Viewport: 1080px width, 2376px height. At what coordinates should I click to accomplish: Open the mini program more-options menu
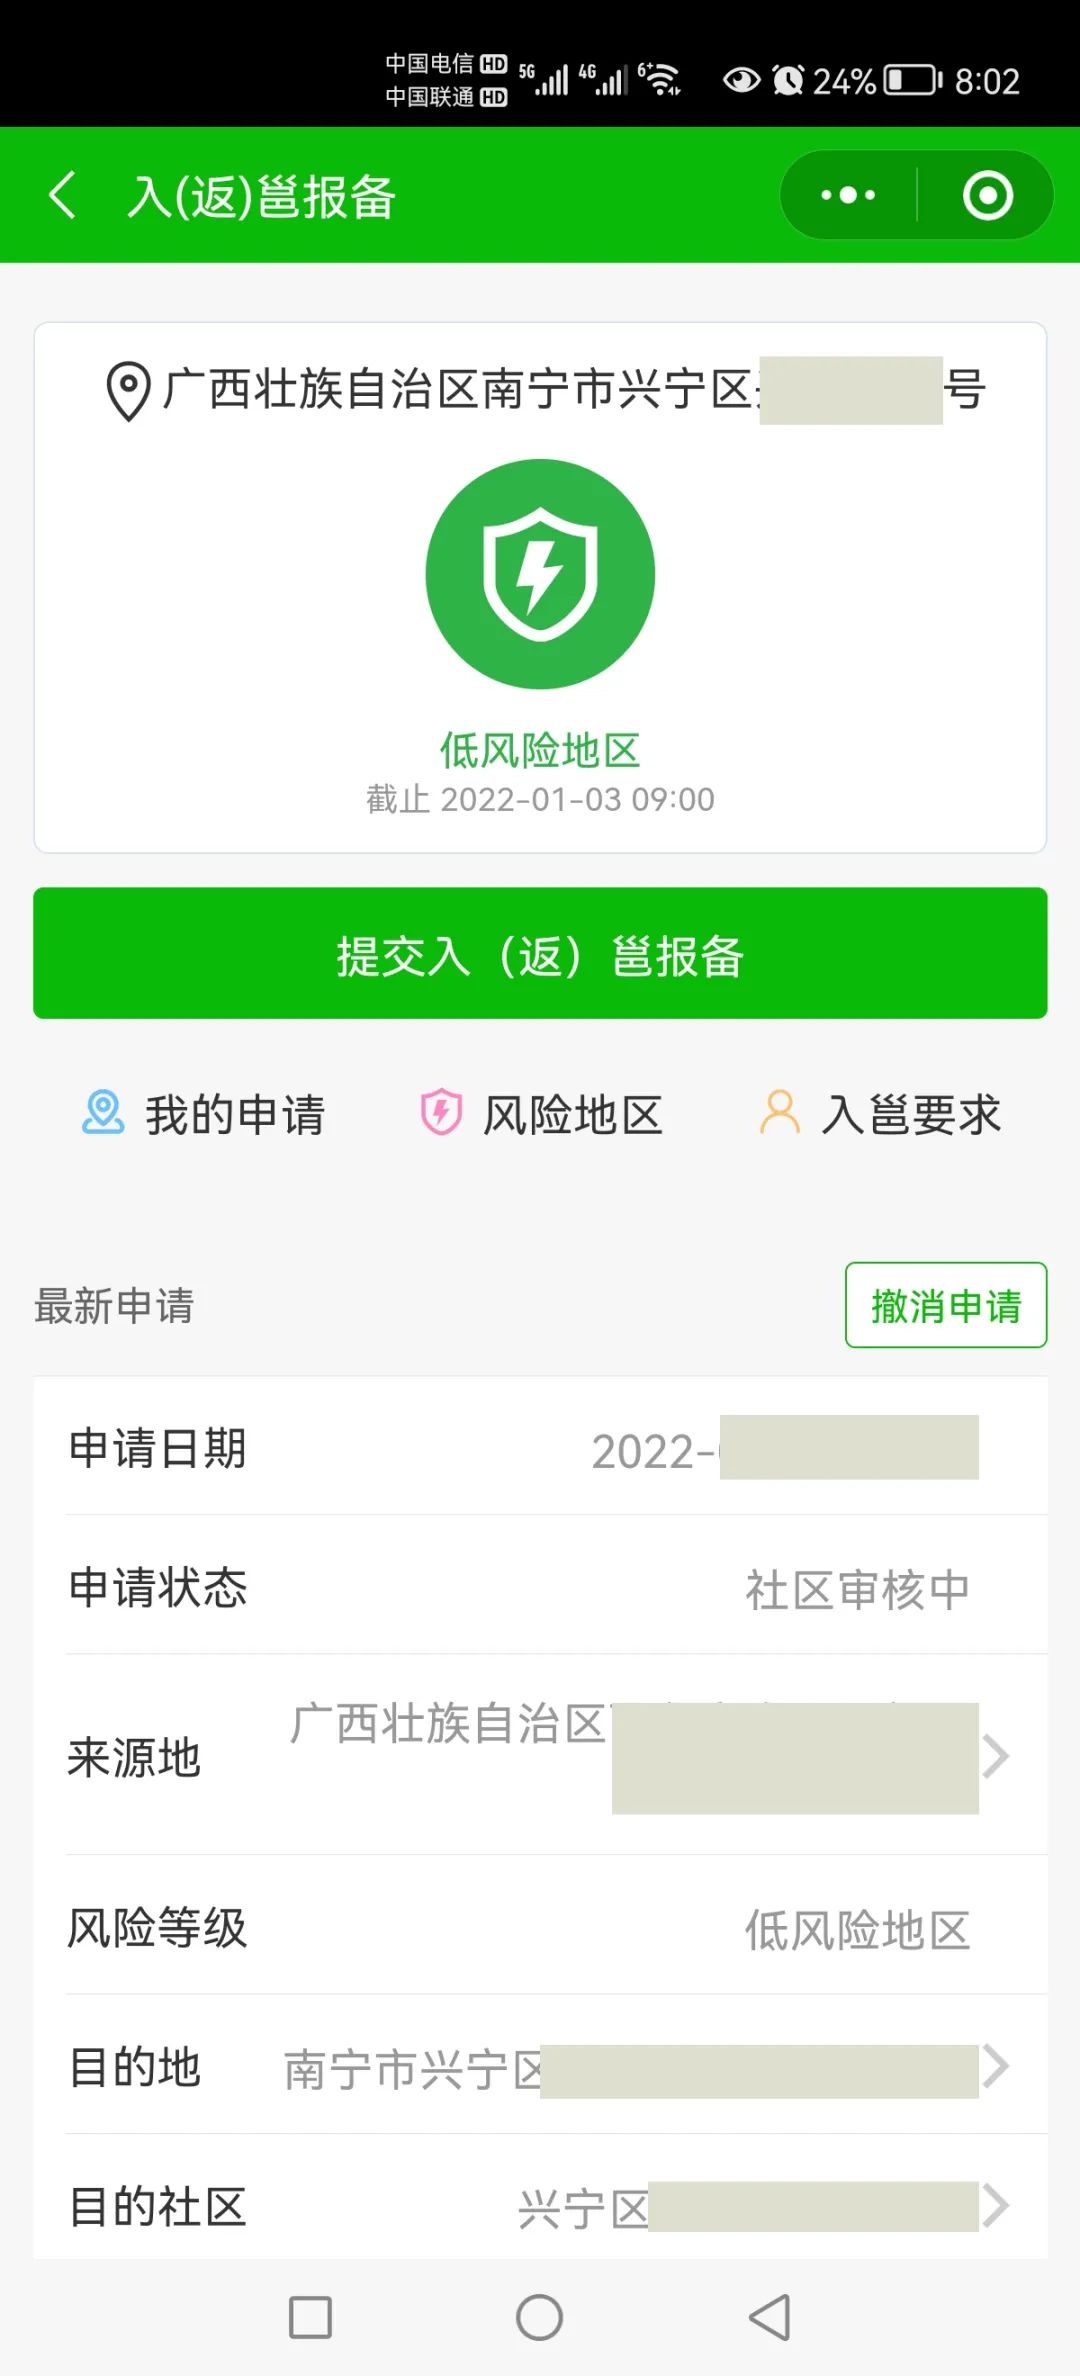click(x=848, y=195)
